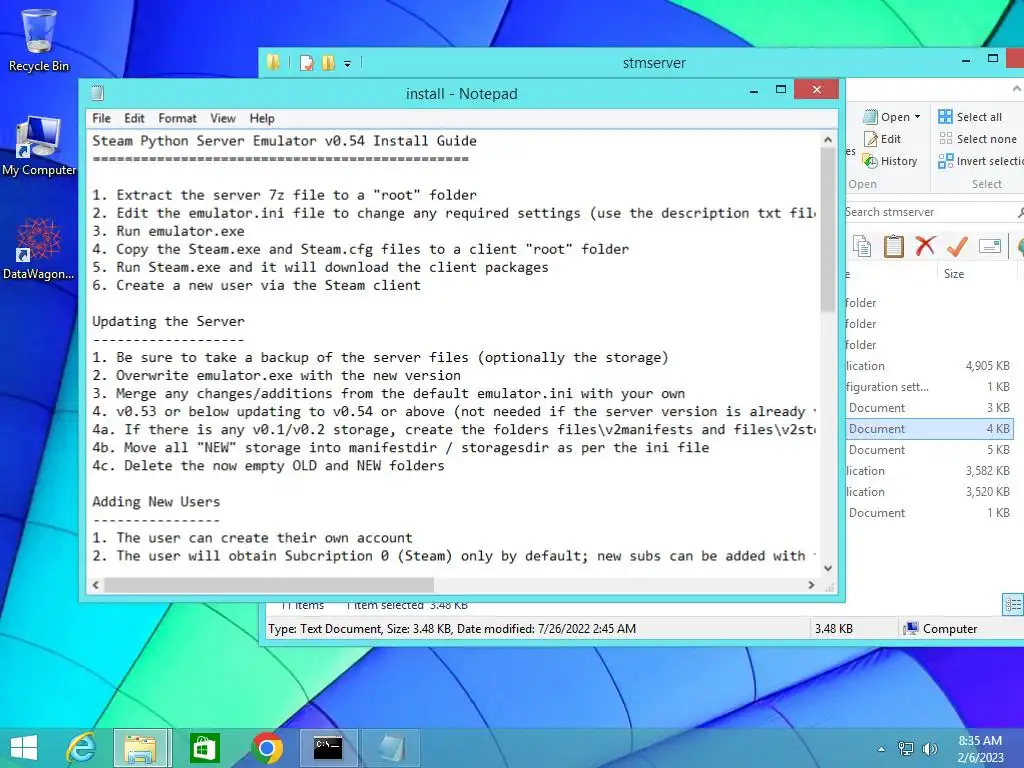The width and height of the screenshot is (1024, 768).
Task: Select the 3,582 KB application row
Action: click(930, 471)
